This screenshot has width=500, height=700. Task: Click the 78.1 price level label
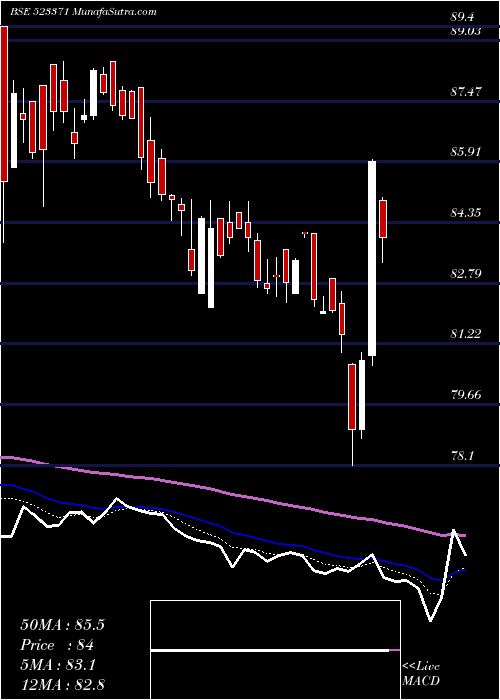point(462,456)
